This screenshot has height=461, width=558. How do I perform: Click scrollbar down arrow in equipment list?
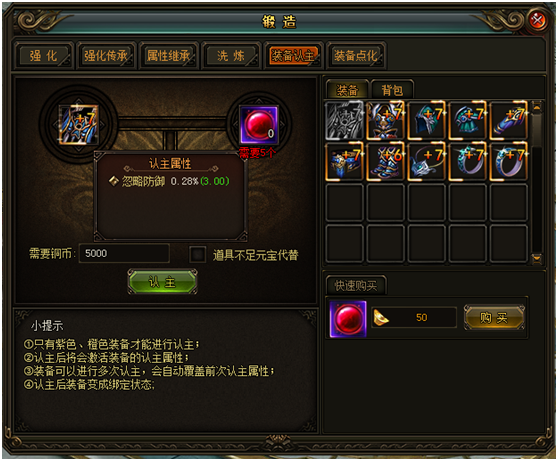click(537, 257)
